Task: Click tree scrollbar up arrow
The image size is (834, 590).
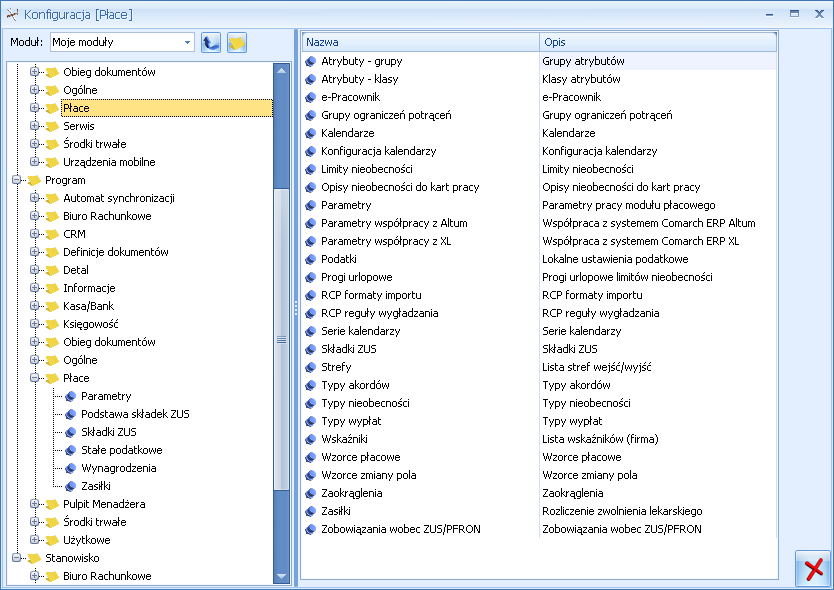Action: (x=281, y=71)
